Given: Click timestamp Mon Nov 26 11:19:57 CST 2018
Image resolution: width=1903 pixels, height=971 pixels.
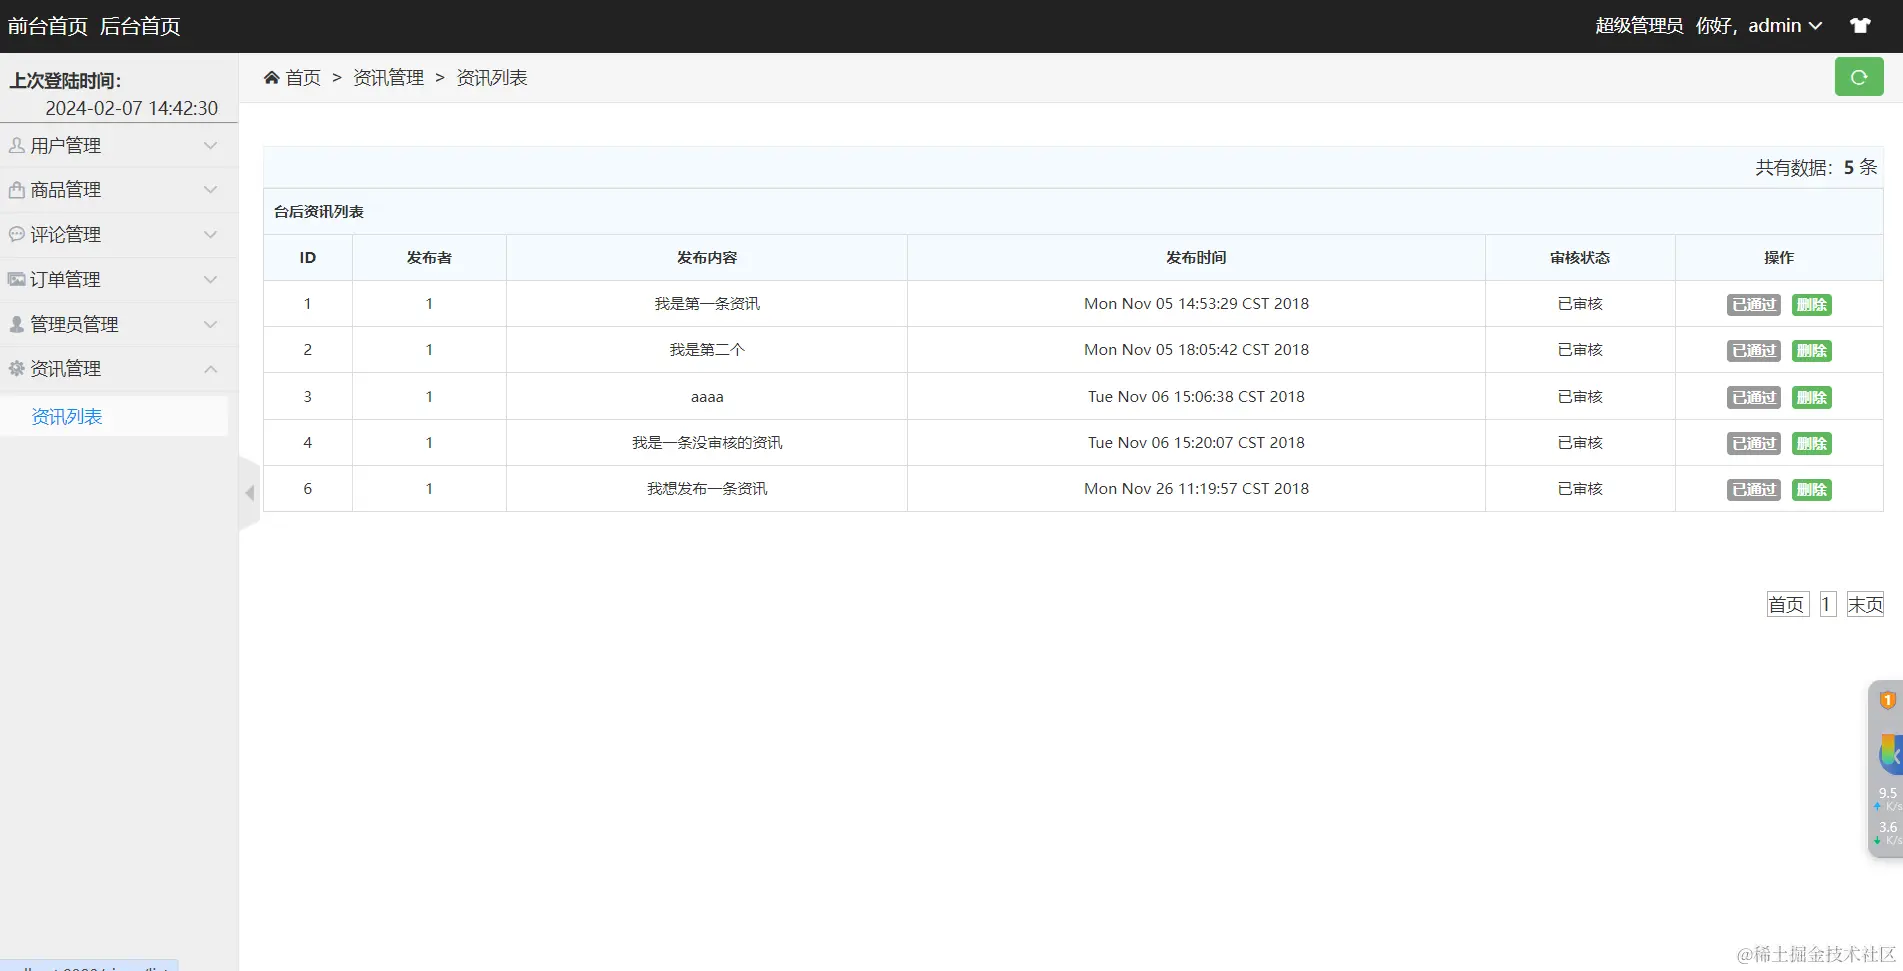Looking at the screenshot, I should (x=1196, y=489).
